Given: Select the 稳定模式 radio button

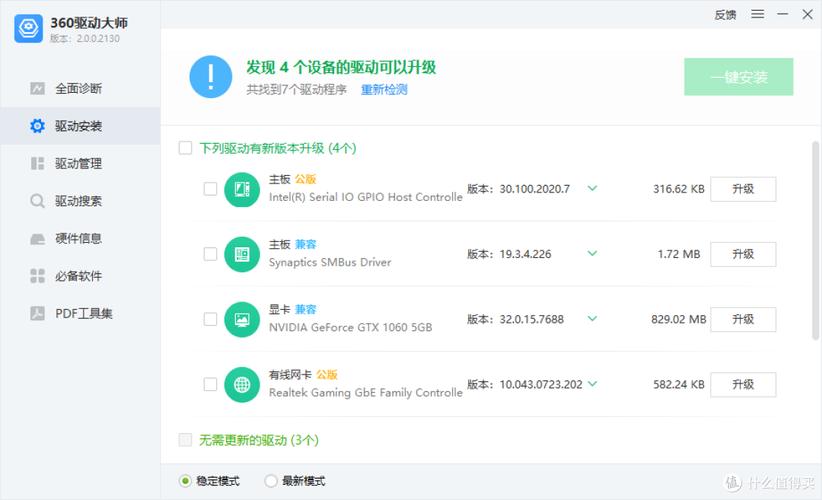Looking at the screenshot, I should tap(185, 481).
